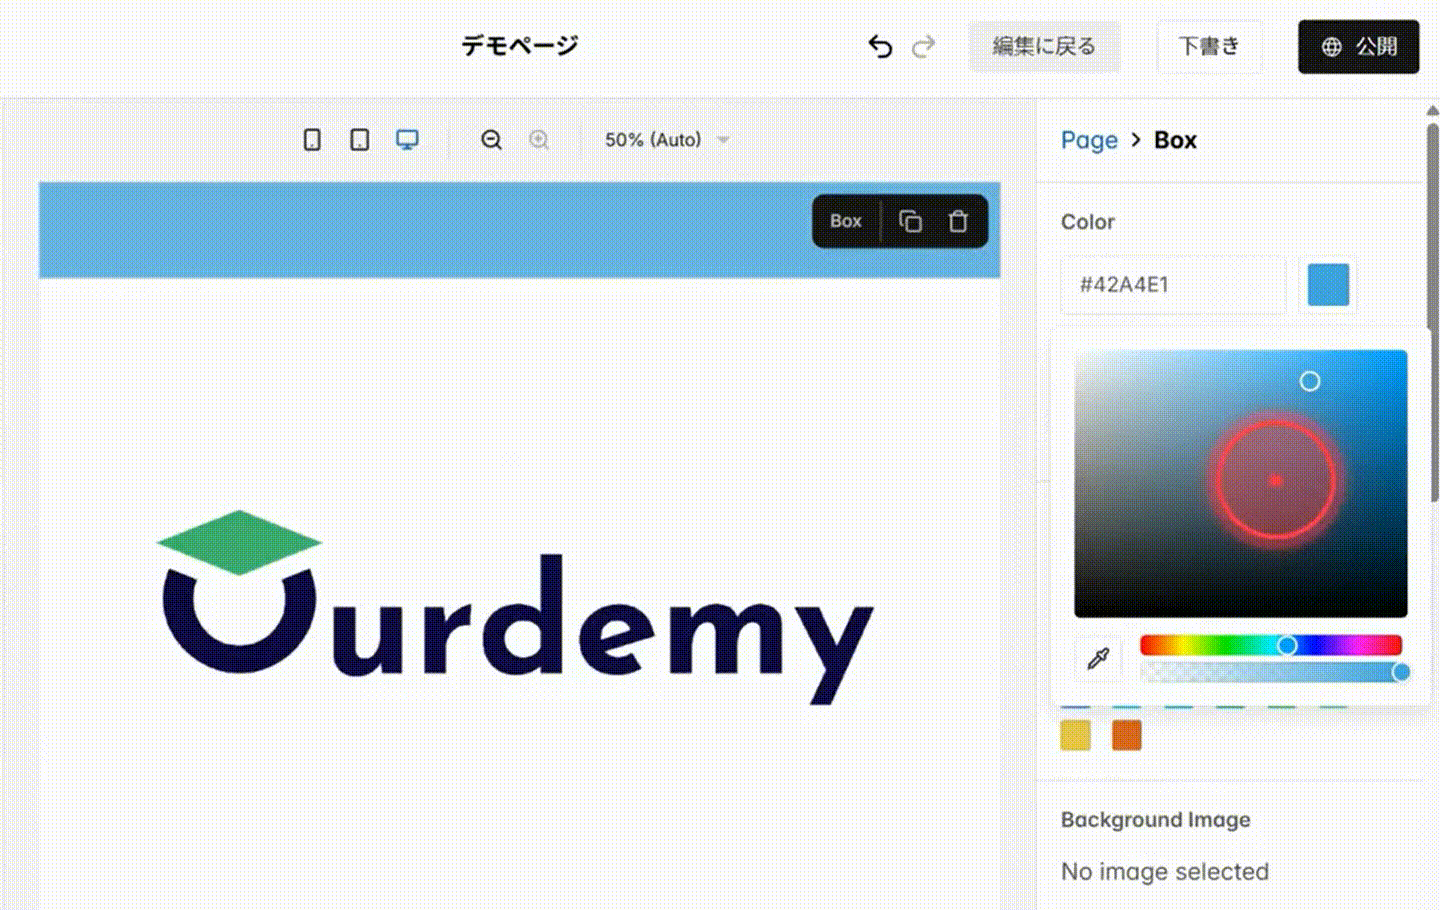Click the redo arrow
Screen dimensions: 1440x910
click(x=923, y=46)
